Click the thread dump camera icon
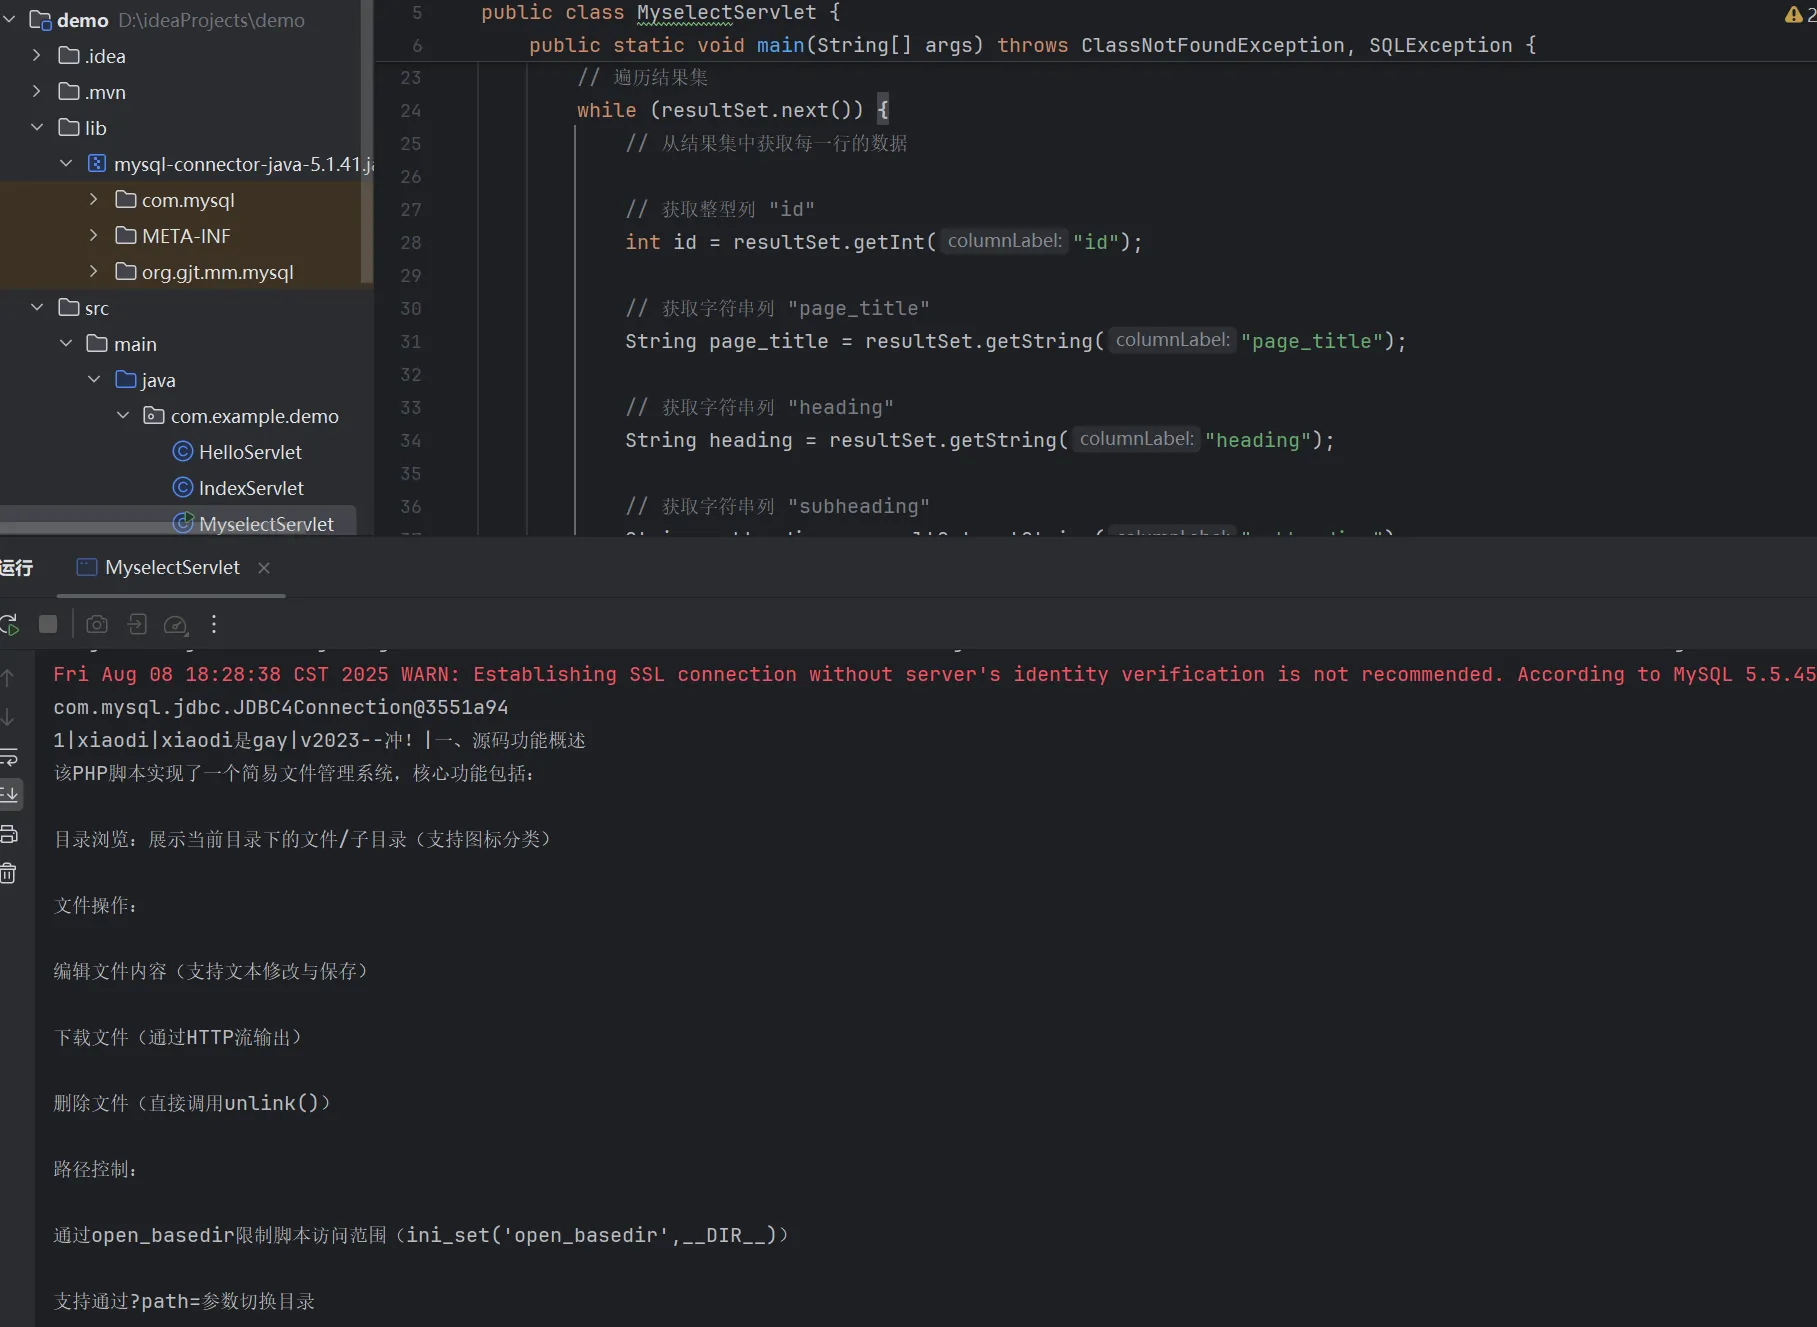Screen dimensions: 1817x1327 pos(97,625)
